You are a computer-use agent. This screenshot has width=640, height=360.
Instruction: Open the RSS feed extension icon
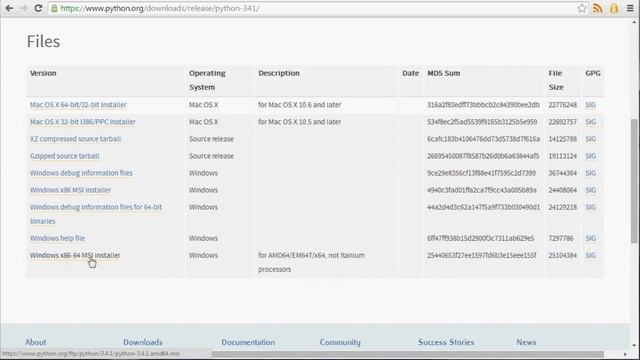click(x=598, y=8)
